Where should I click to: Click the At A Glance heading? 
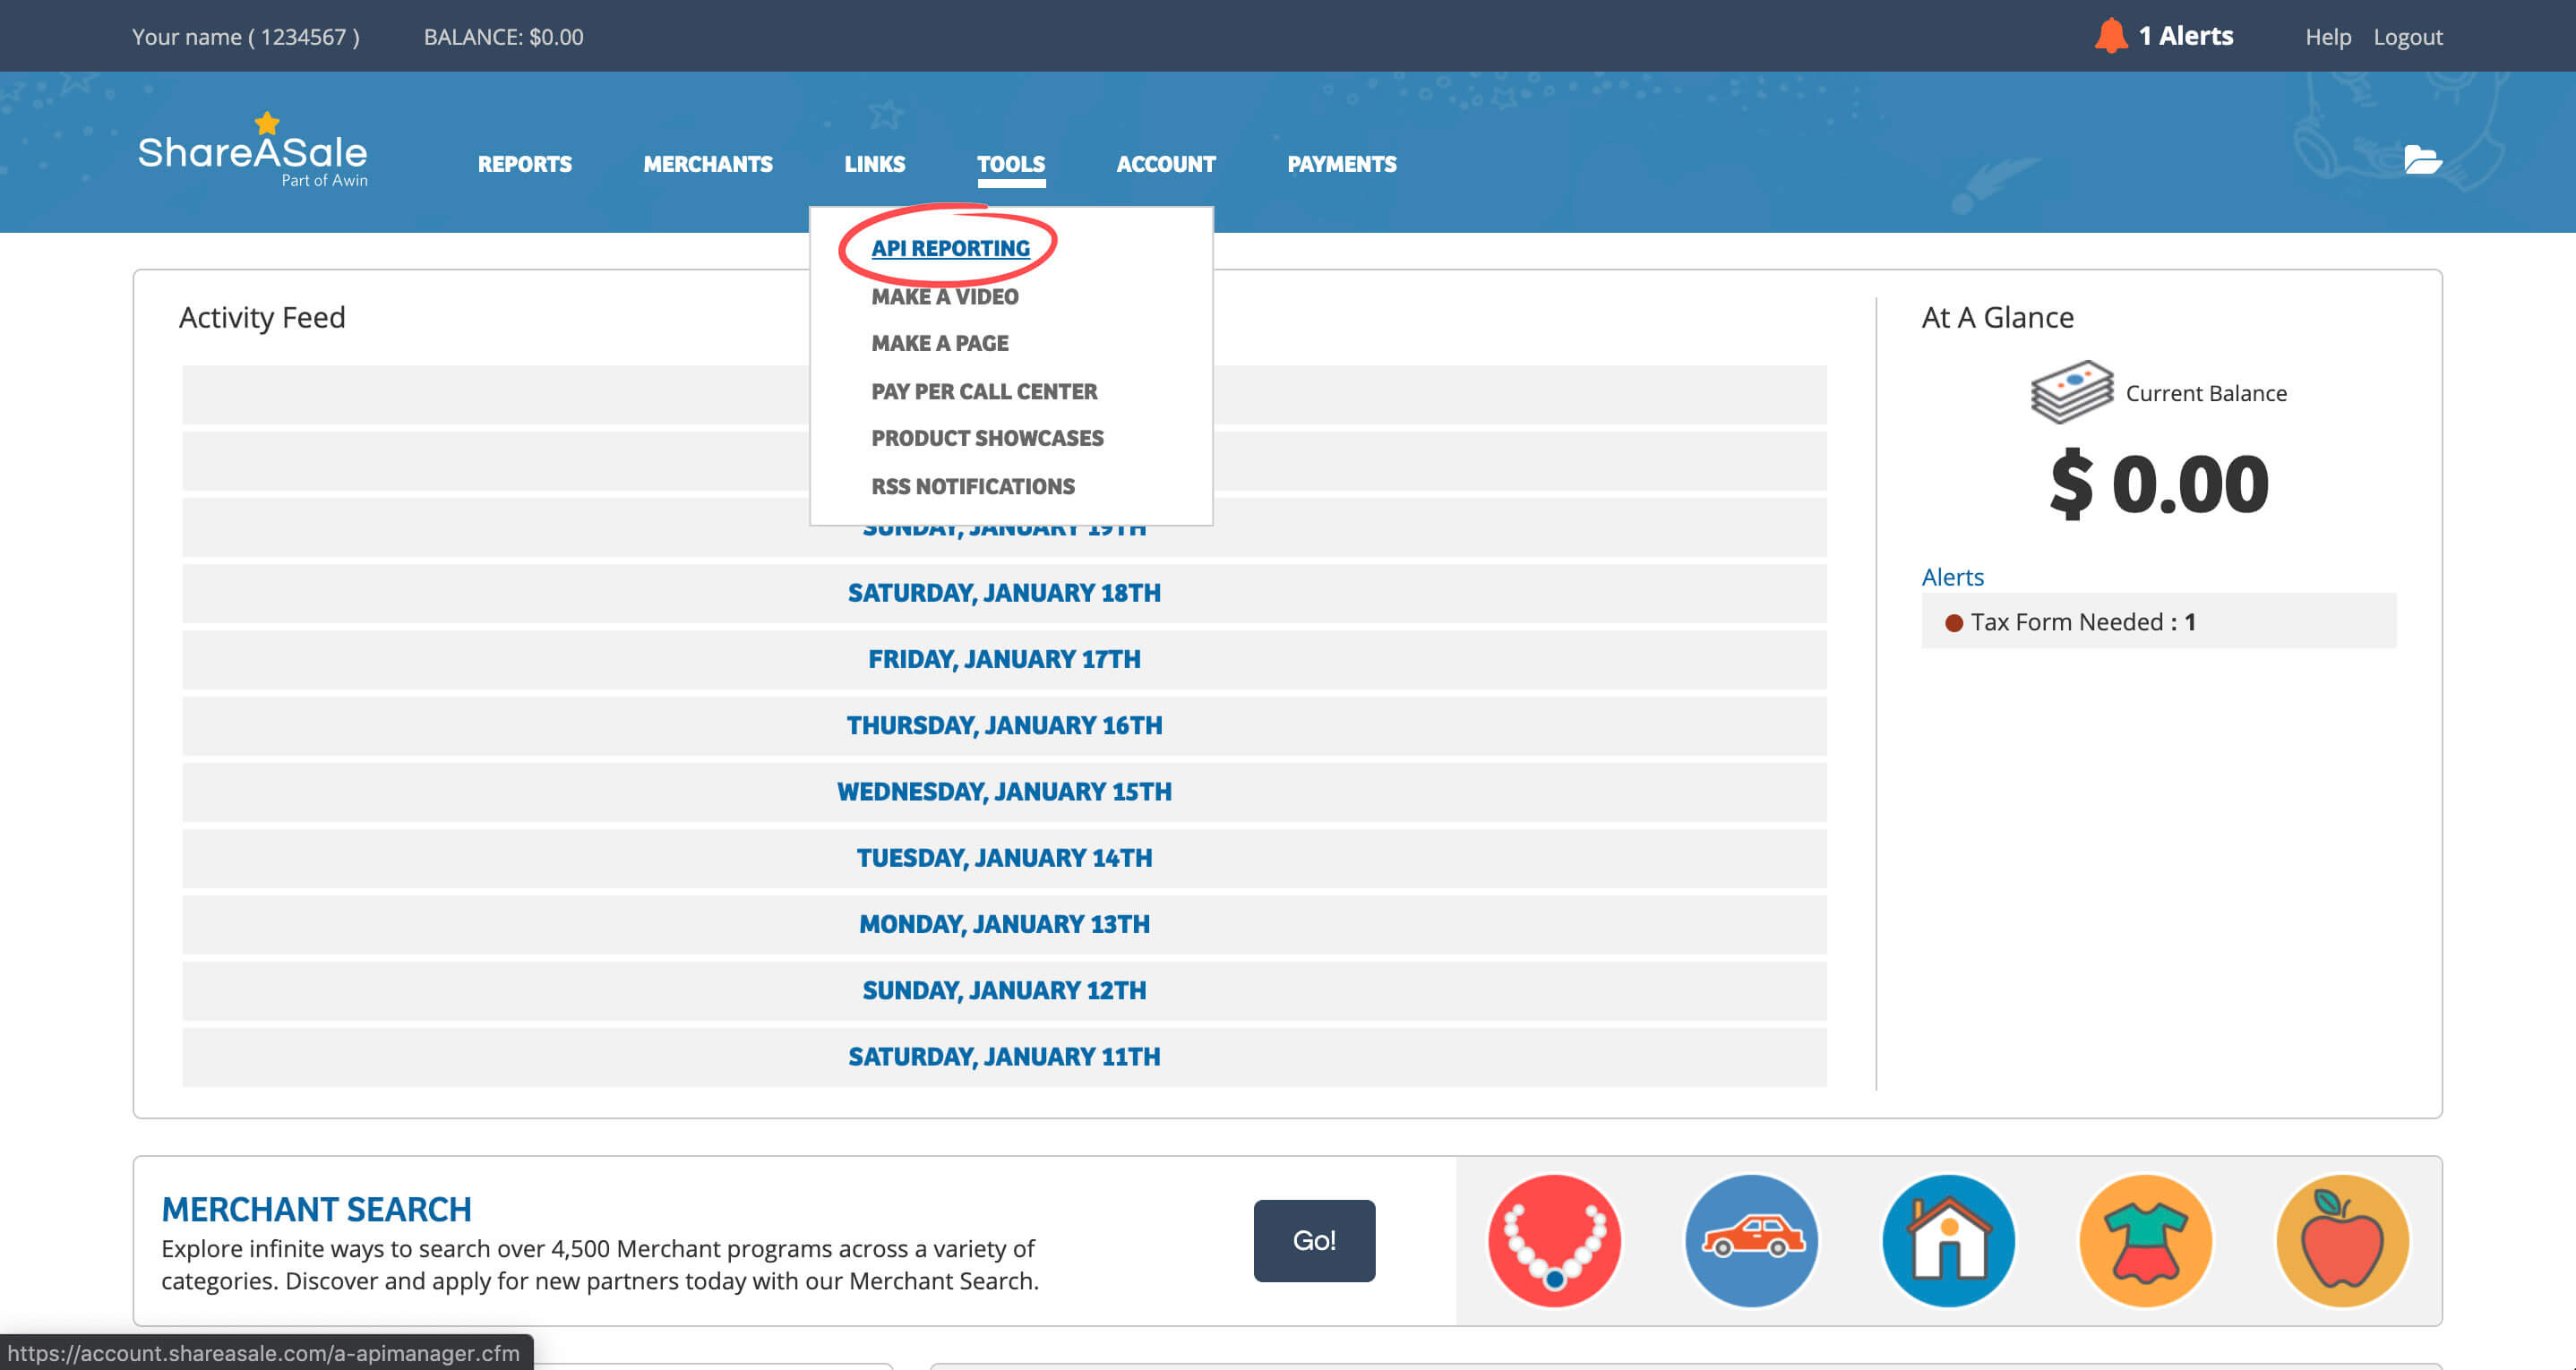click(1997, 317)
